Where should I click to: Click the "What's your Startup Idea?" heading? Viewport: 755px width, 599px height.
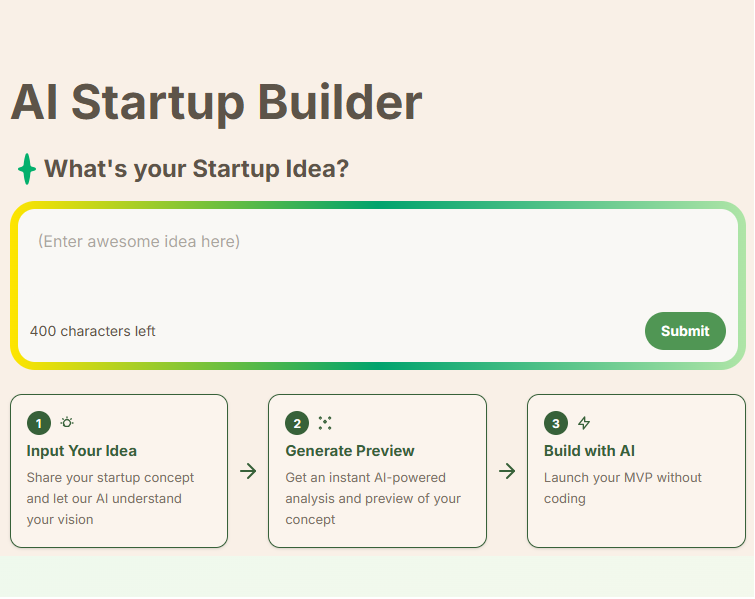point(196,169)
